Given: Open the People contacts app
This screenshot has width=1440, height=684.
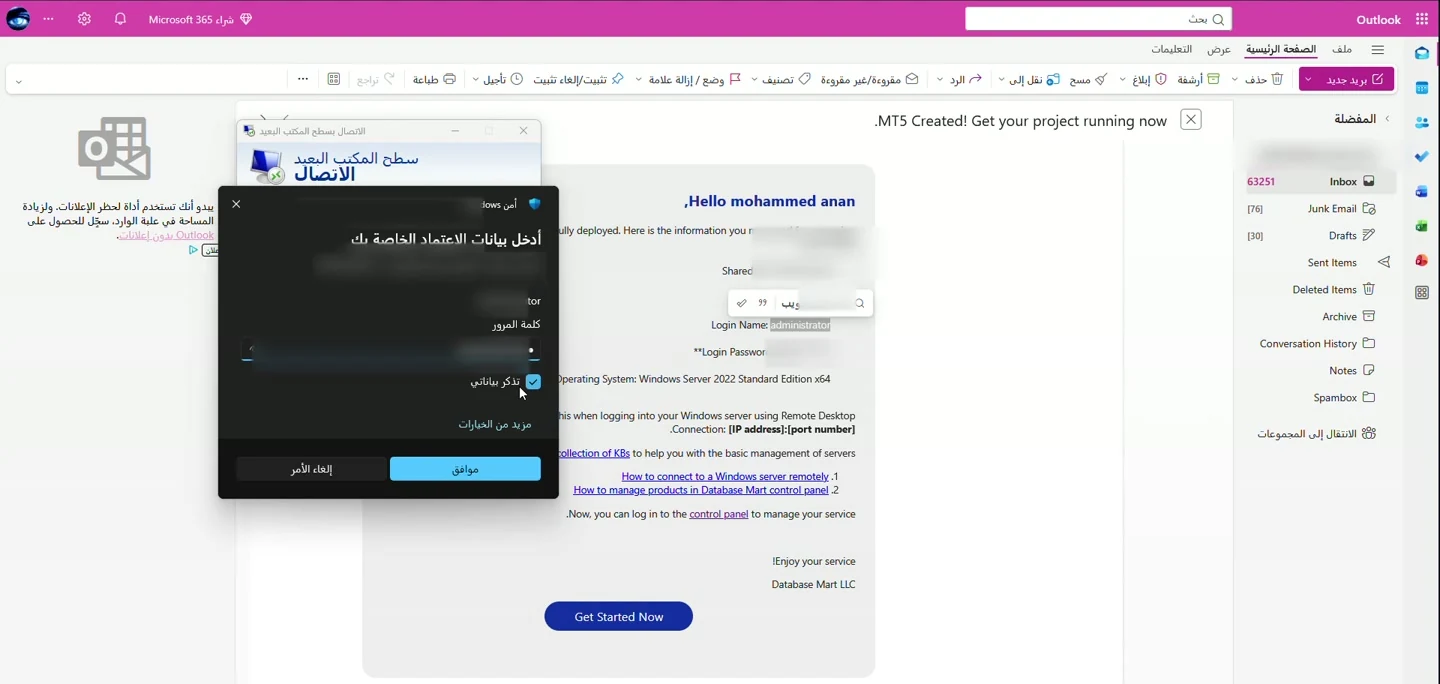Looking at the screenshot, I should coord(1422,122).
